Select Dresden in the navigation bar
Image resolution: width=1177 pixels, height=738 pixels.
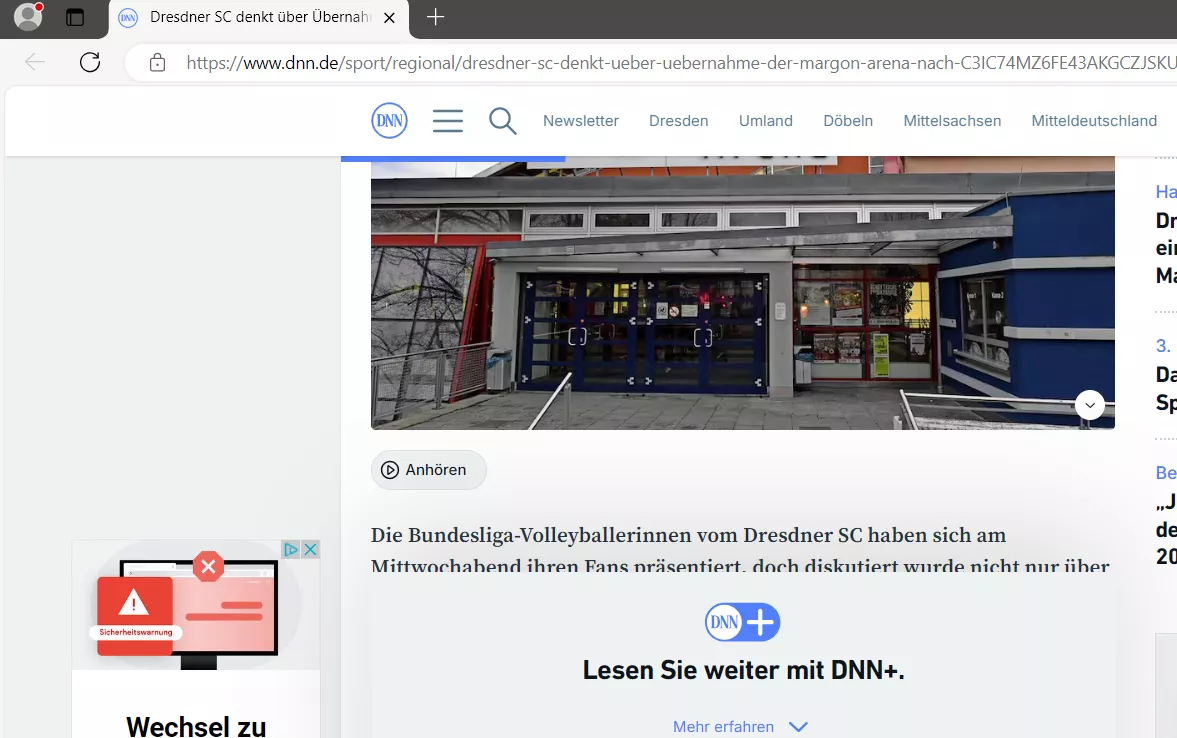pyautogui.click(x=679, y=121)
